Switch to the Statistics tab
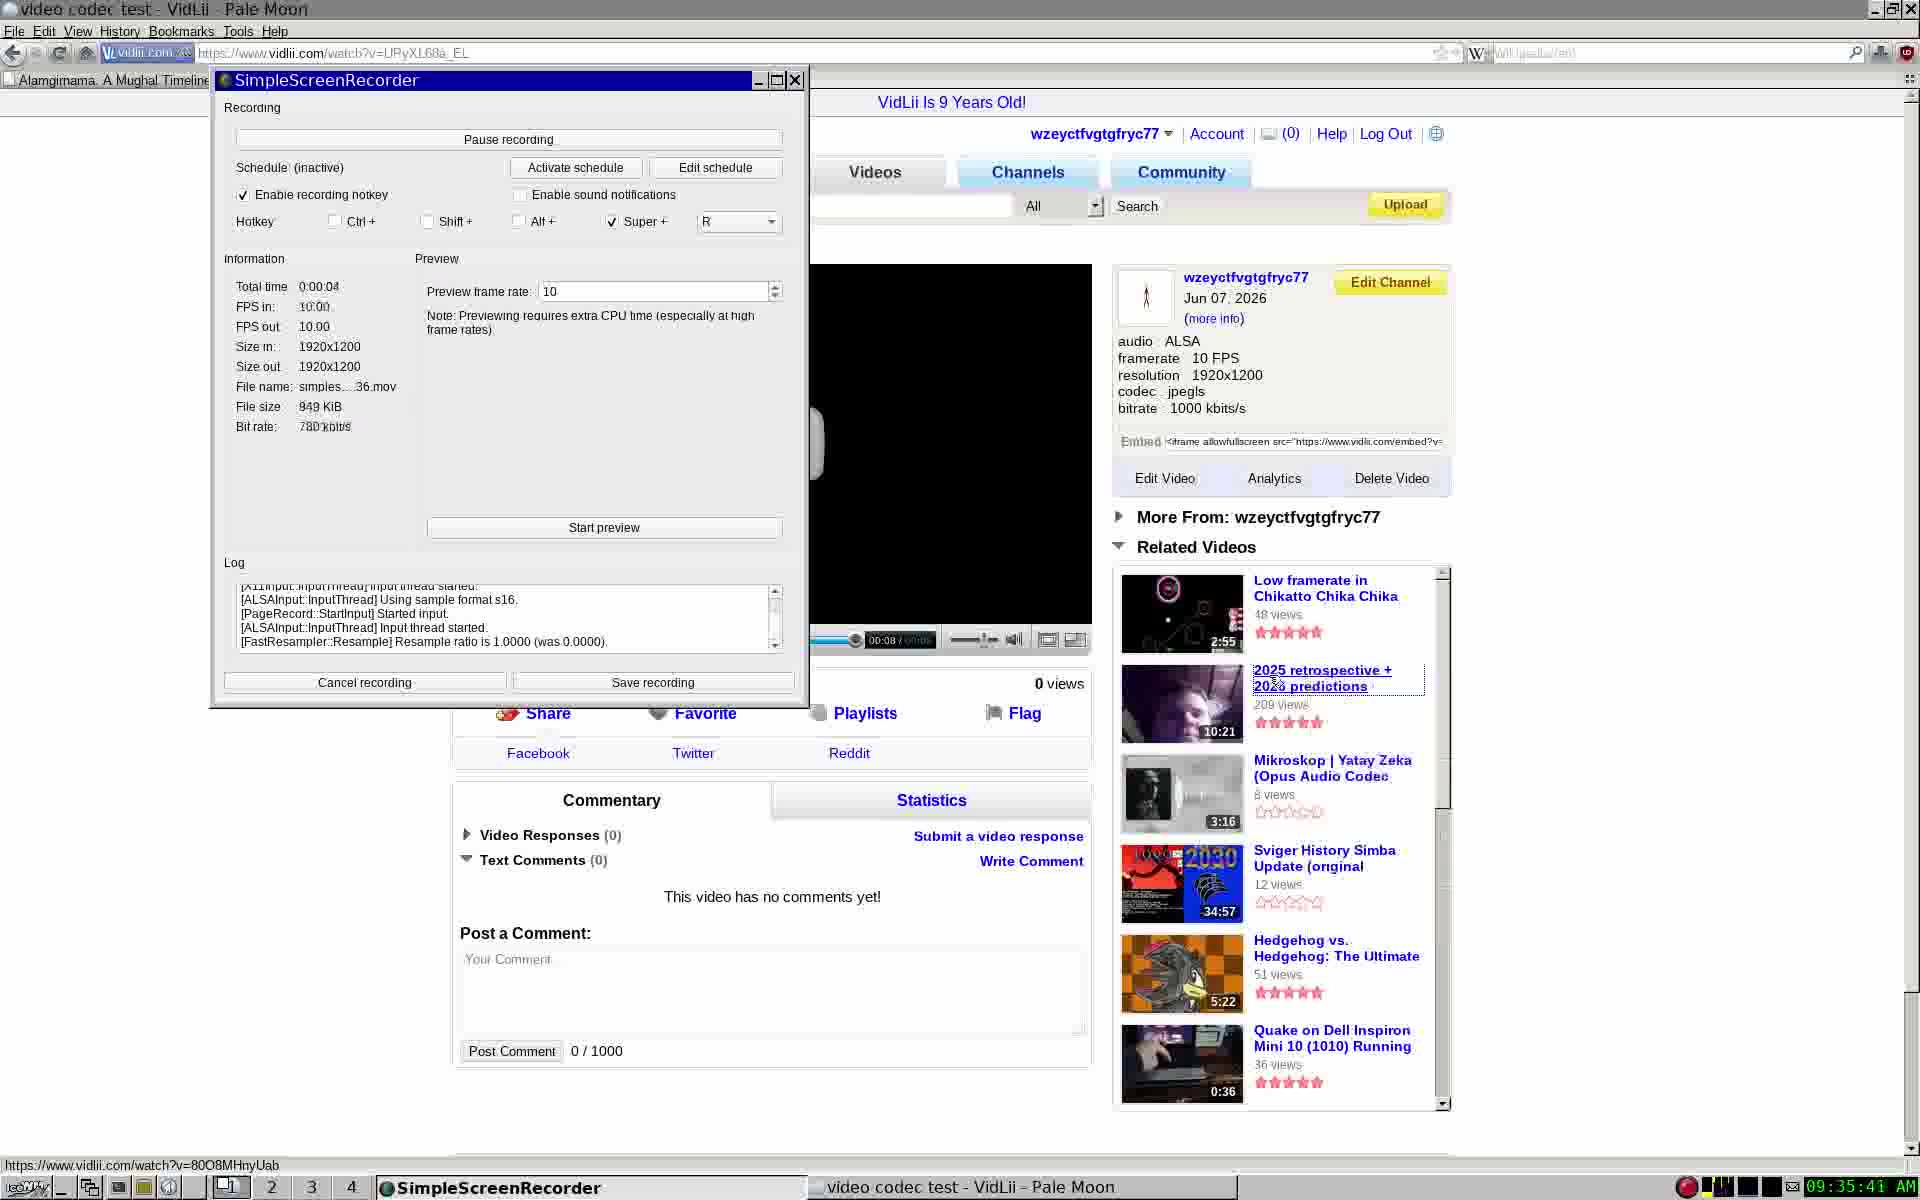1920x1200 pixels. click(x=931, y=800)
